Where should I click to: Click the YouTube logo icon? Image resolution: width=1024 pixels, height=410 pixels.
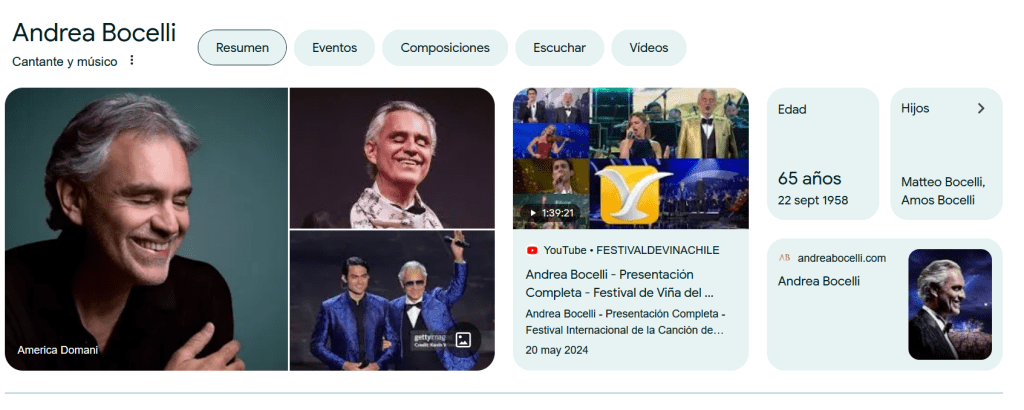point(532,250)
